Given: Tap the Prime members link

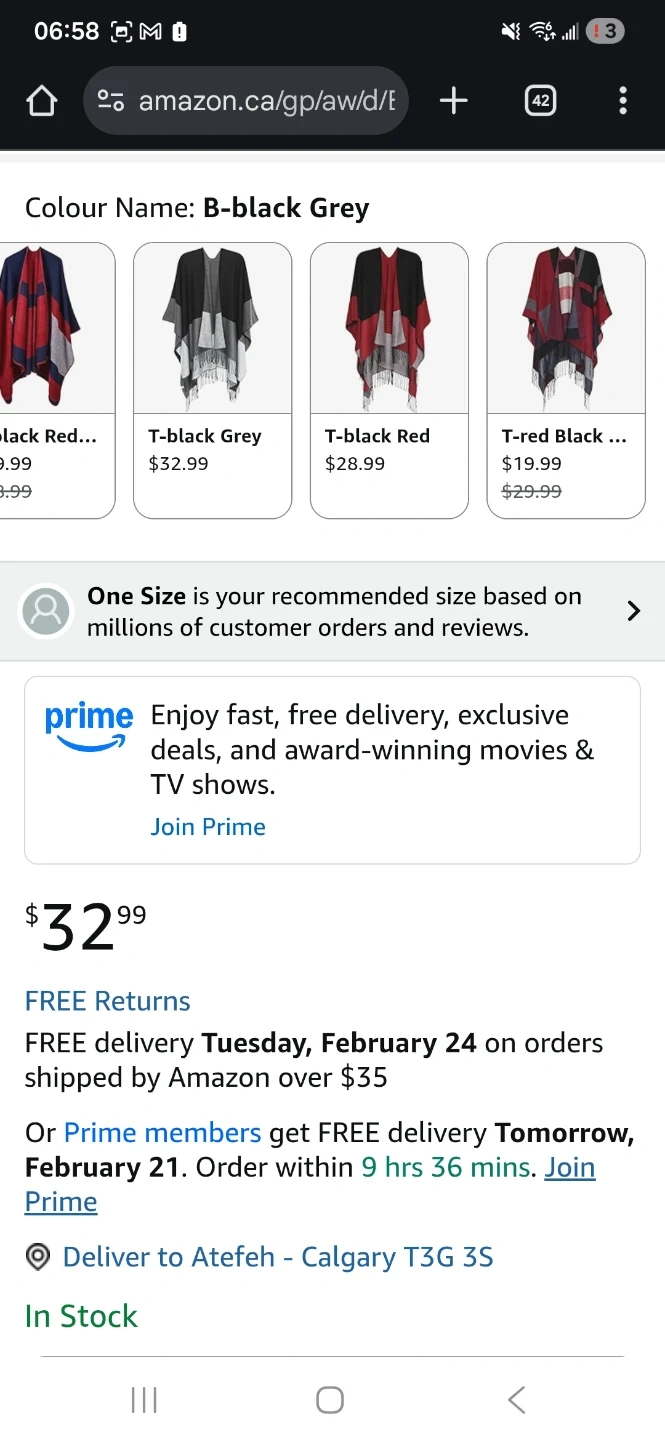Looking at the screenshot, I should [x=162, y=1133].
